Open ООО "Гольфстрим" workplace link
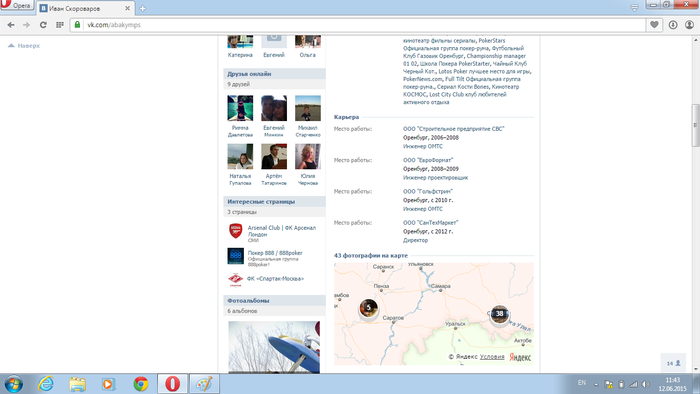The image size is (700, 394). coord(428,191)
